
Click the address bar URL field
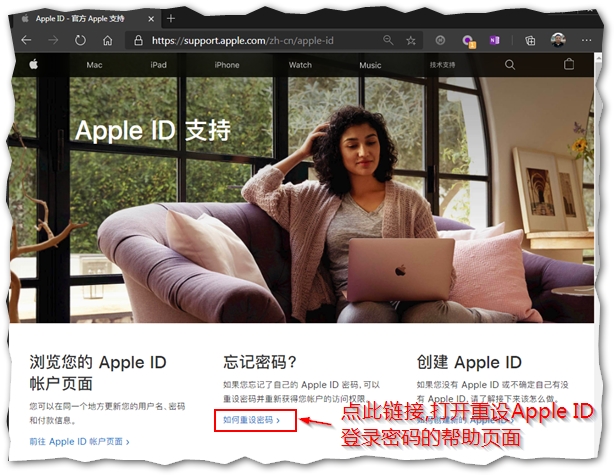(x=260, y=41)
